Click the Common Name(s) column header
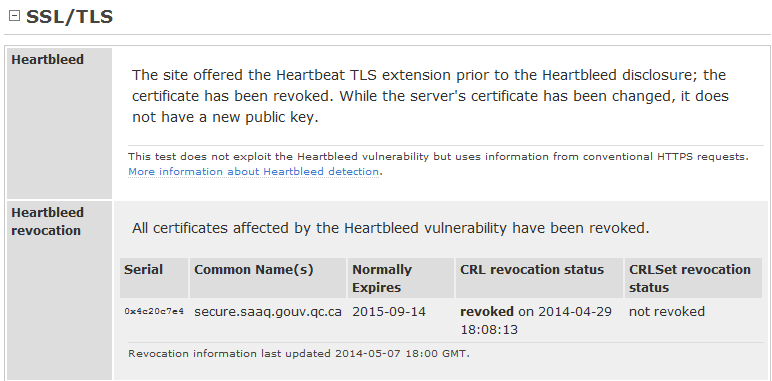The width and height of the screenshot is (772, 381). 254,270
